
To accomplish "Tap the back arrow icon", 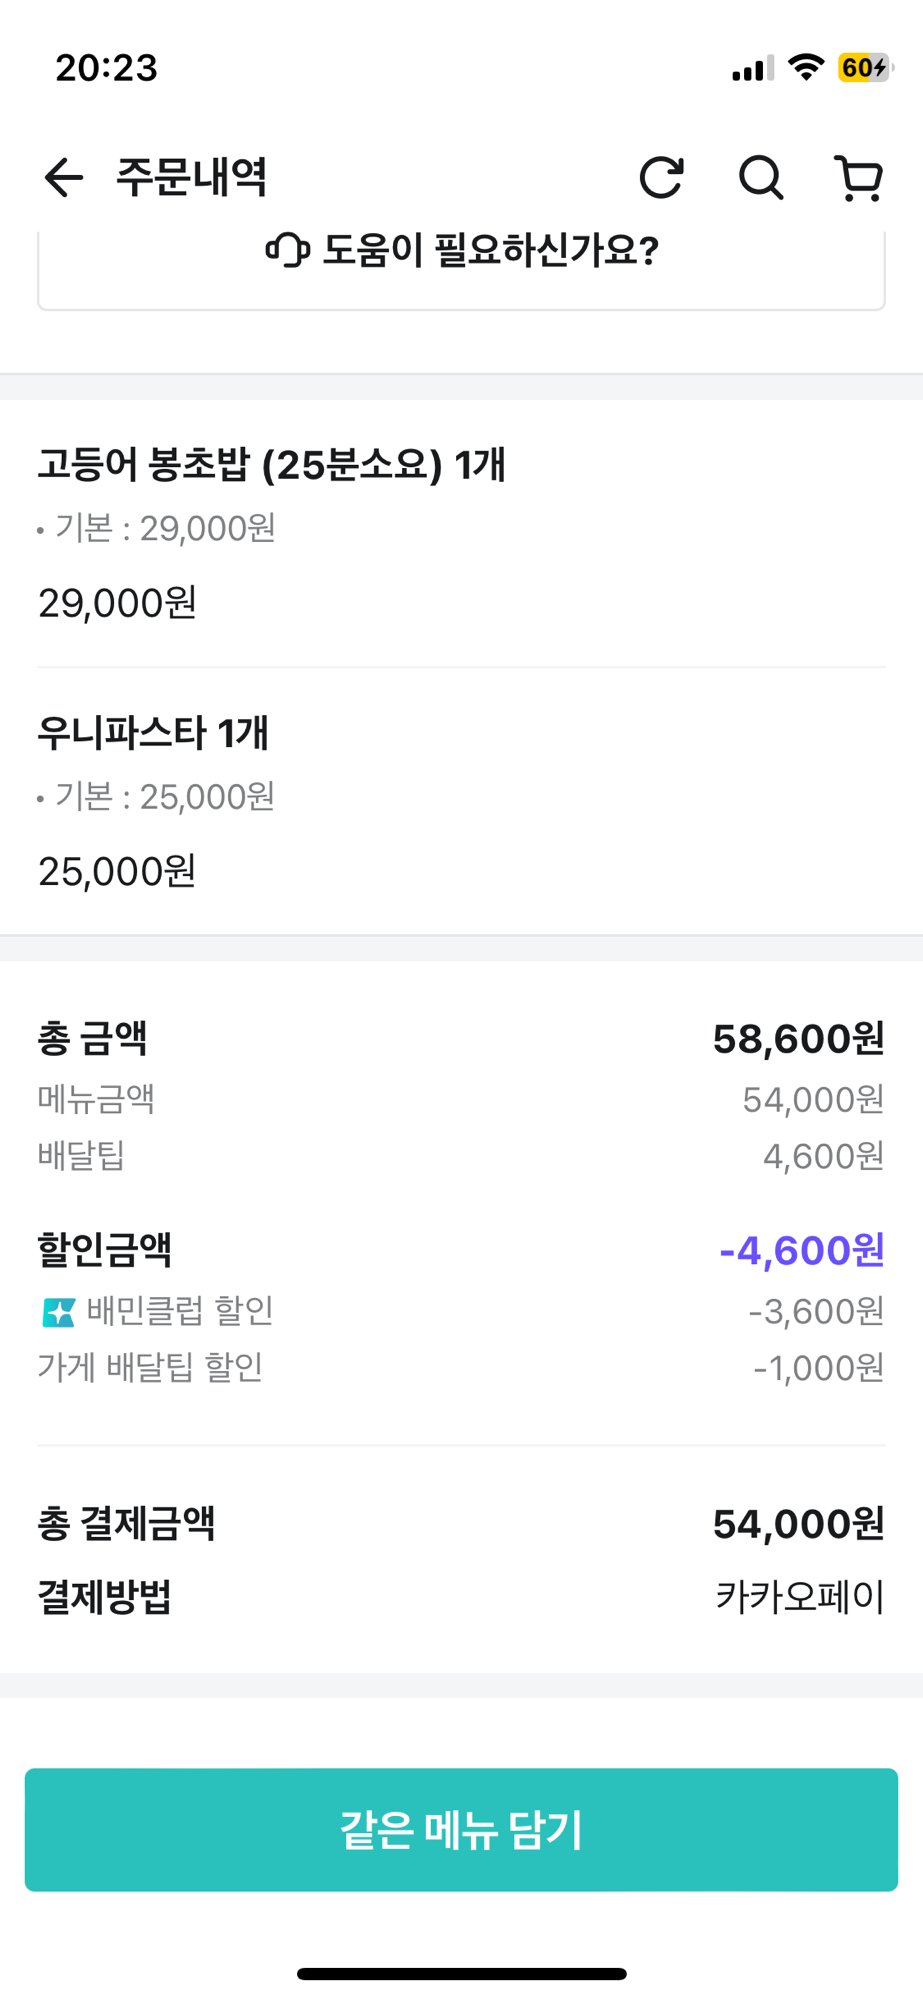I will click(63, 178).
